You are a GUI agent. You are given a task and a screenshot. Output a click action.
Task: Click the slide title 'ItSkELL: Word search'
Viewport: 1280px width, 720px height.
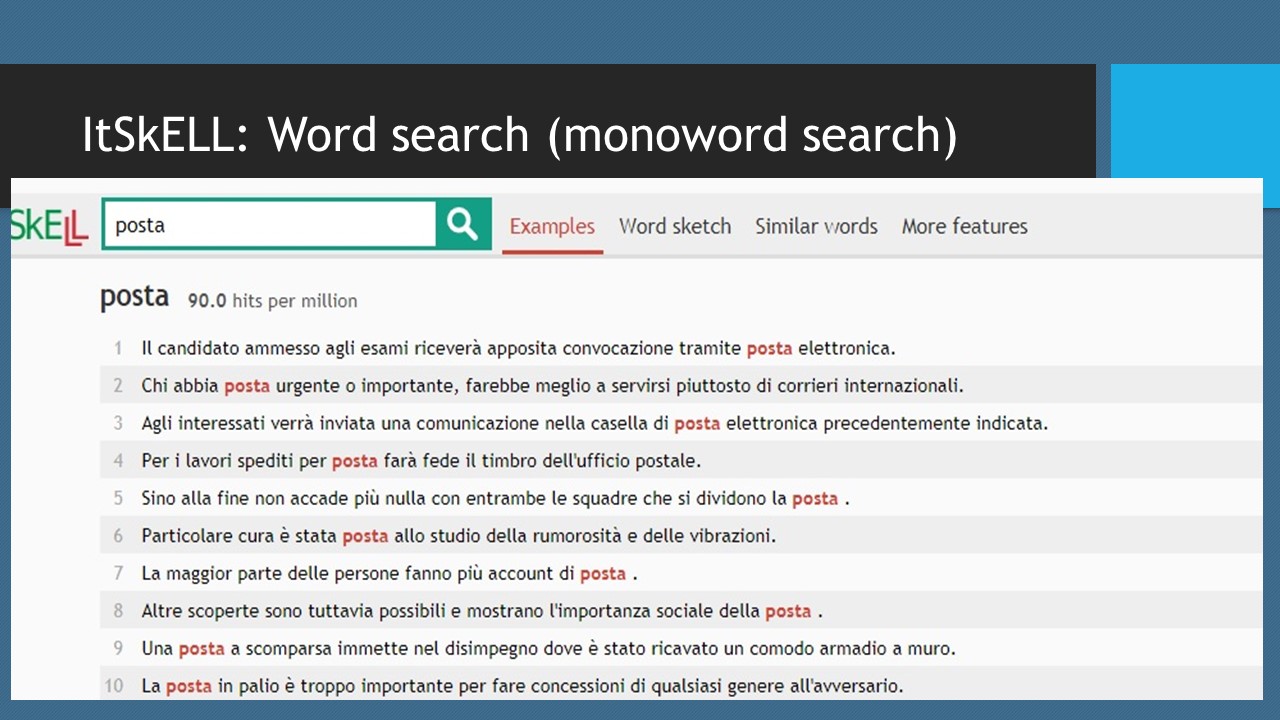519,134
